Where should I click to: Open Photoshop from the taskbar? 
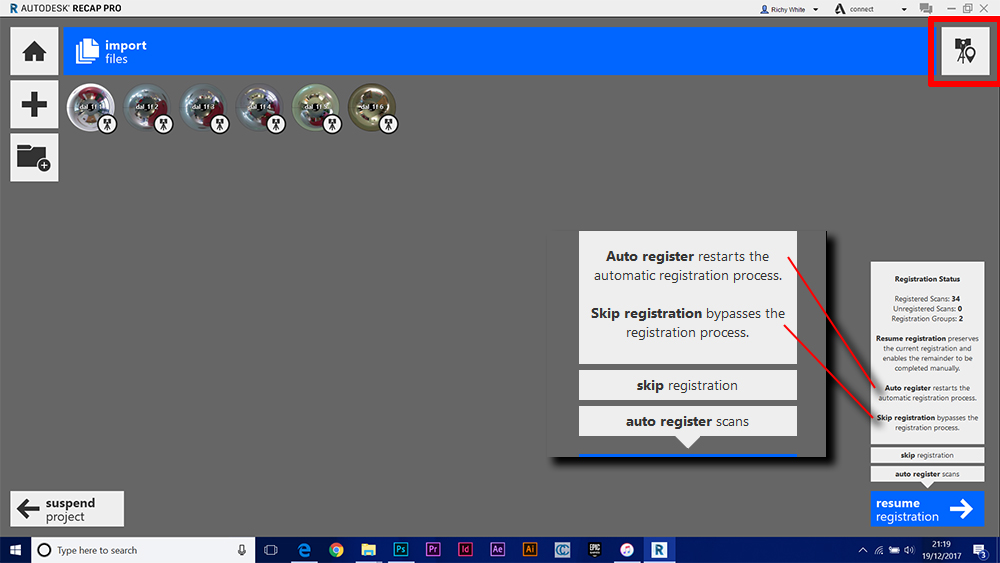[401, 550]
